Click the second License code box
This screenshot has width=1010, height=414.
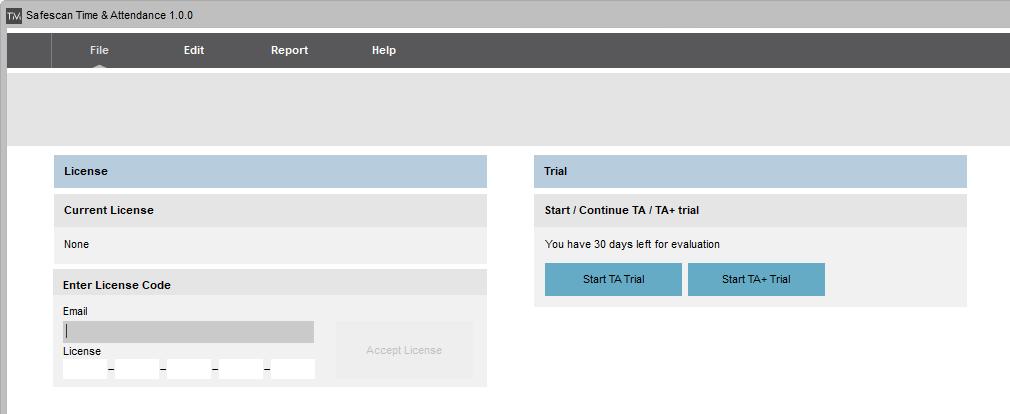pos(137,369)
